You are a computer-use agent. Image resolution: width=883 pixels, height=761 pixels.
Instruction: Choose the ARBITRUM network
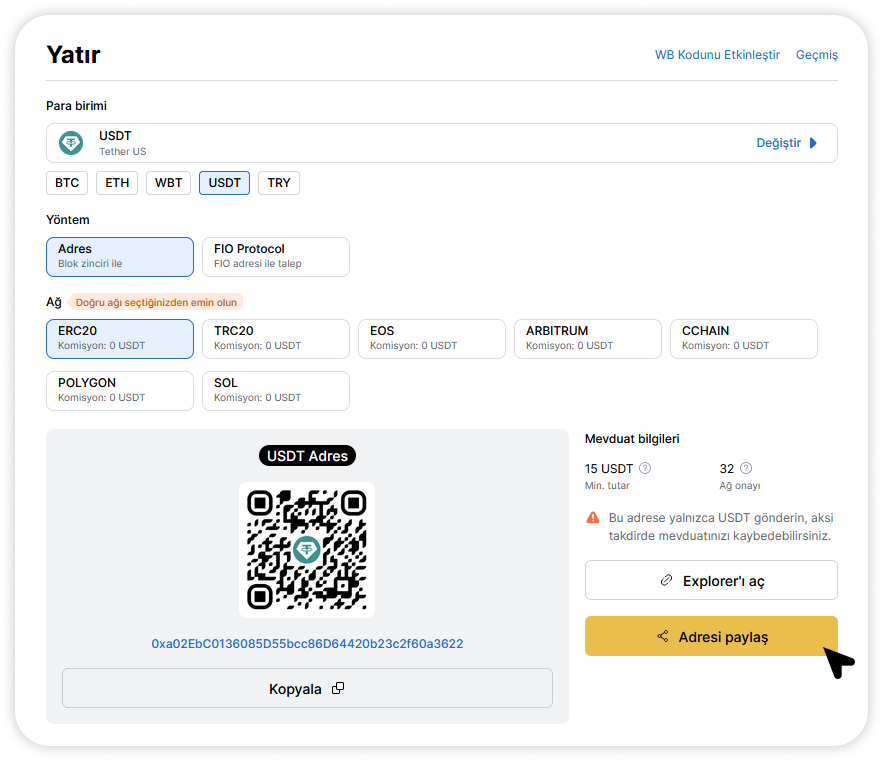(x=587, y=338)
